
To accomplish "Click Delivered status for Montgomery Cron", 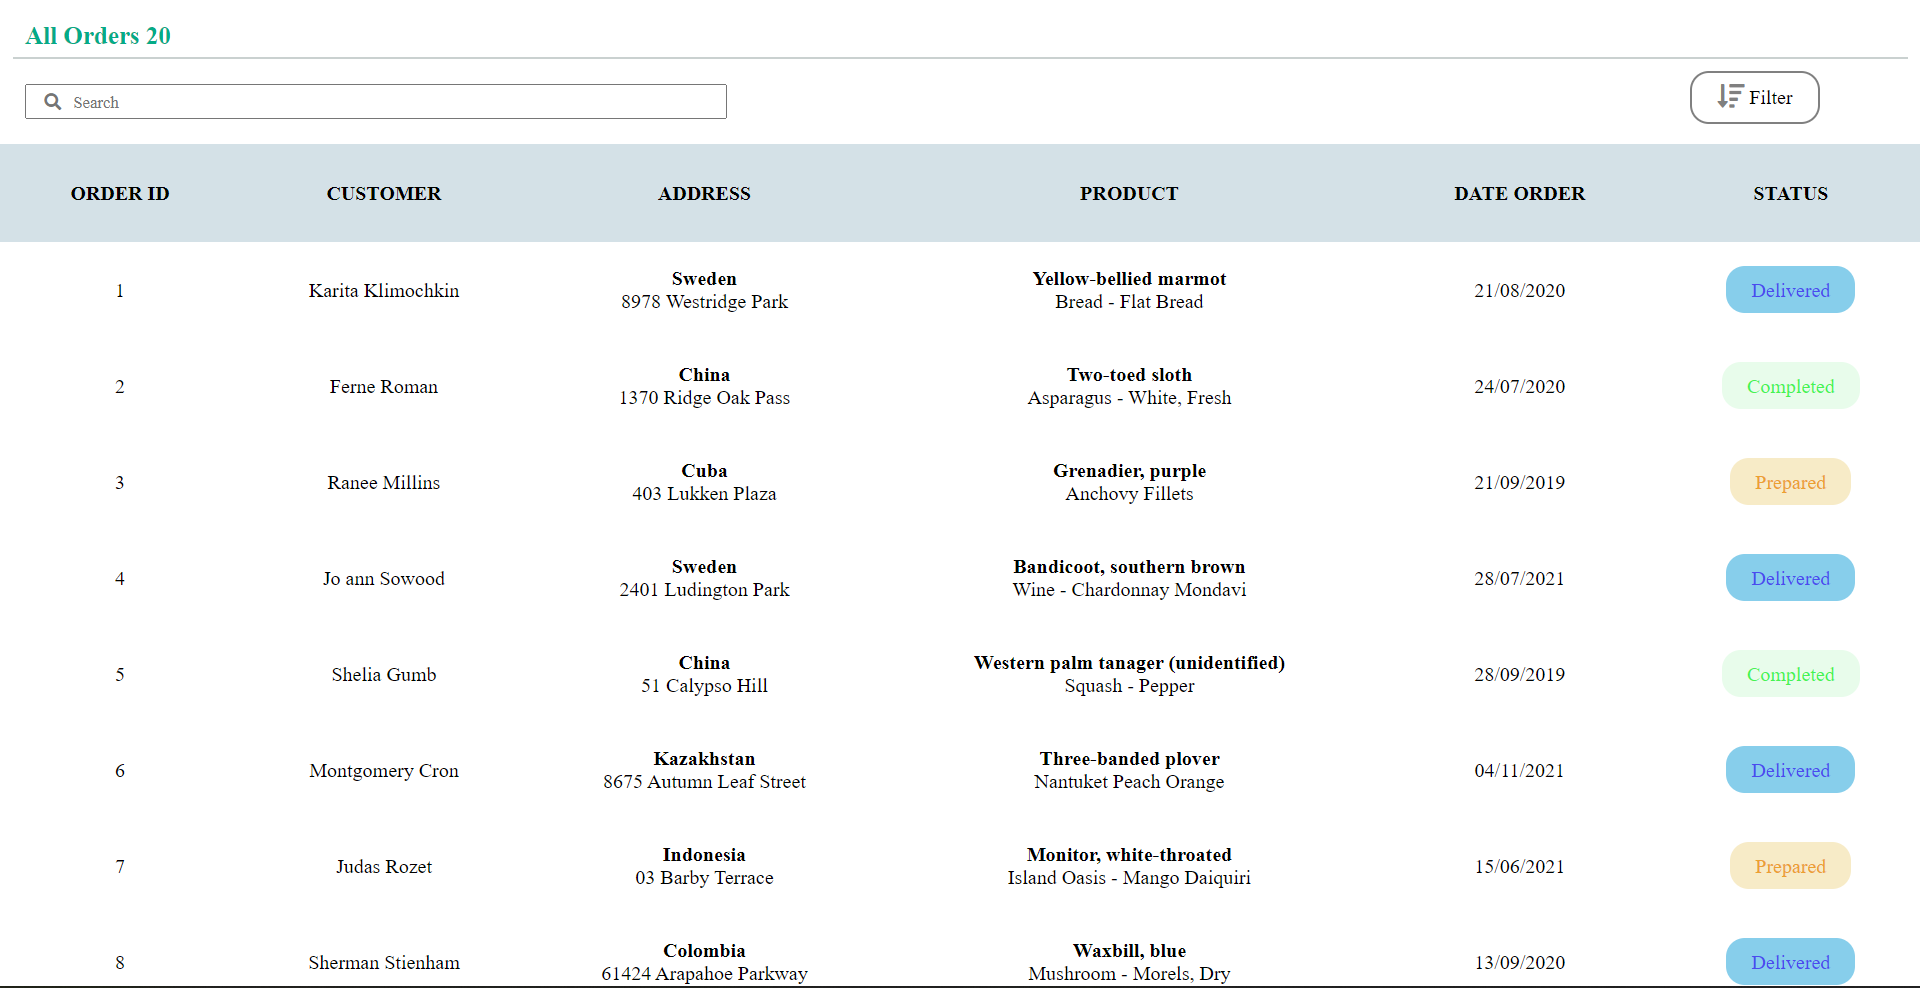I will click(1790, 770).
